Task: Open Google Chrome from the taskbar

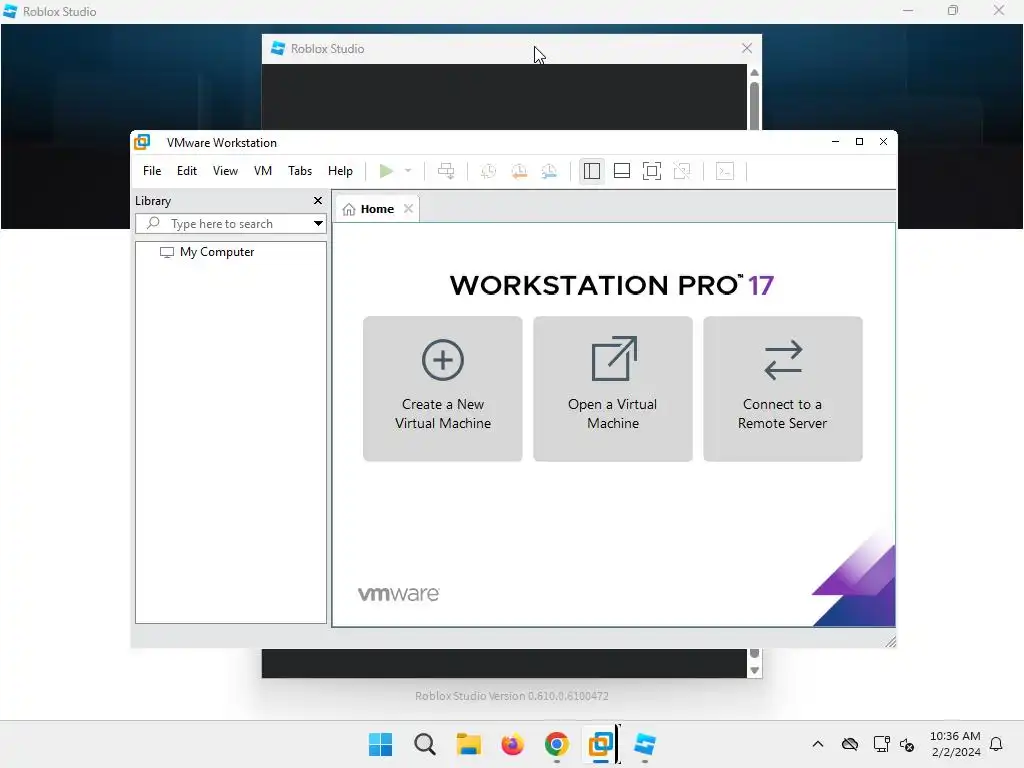Action: tap(556, 744)
